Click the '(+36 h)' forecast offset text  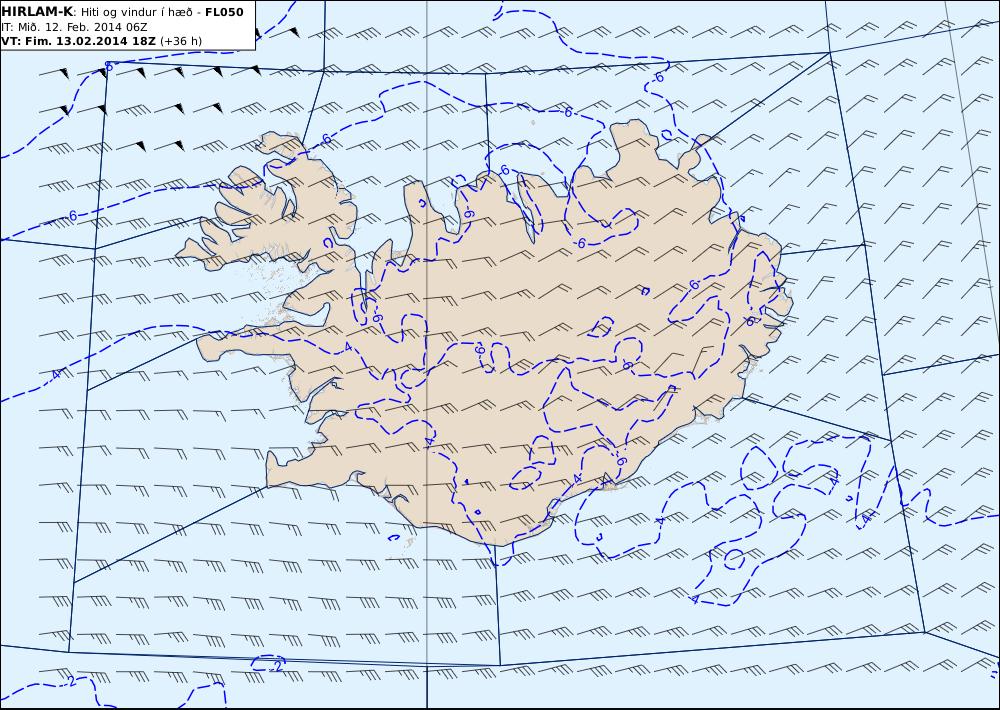pos(180,41)
